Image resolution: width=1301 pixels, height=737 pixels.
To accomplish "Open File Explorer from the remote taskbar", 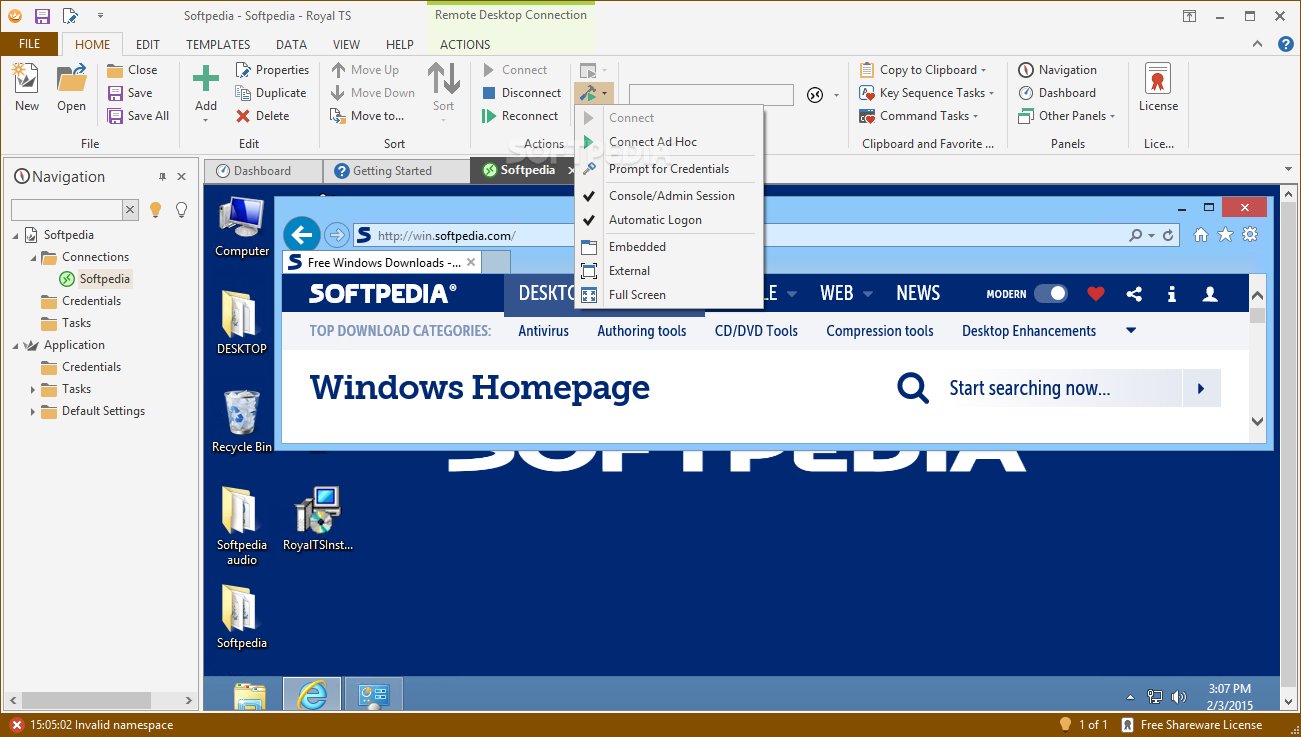I will coord(250,696).
